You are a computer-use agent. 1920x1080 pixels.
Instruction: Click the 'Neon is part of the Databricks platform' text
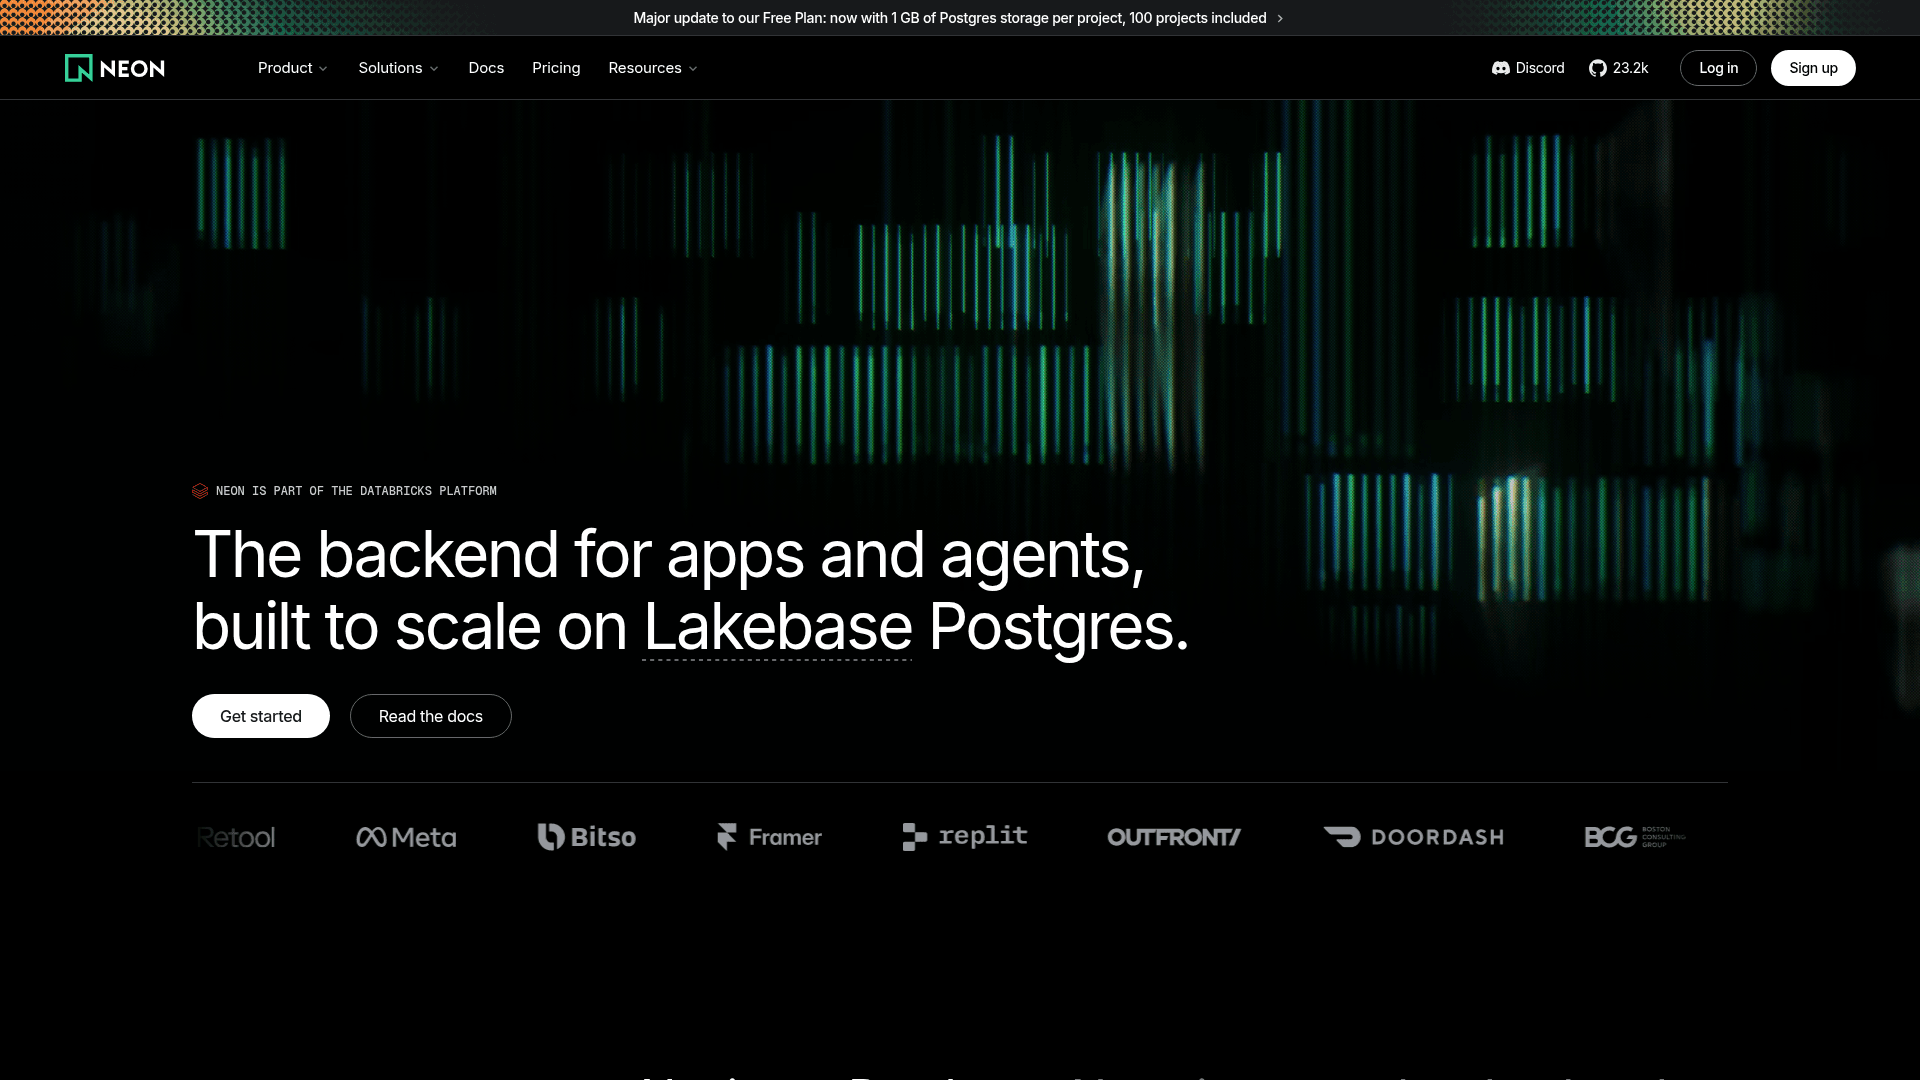click(356, 491)
